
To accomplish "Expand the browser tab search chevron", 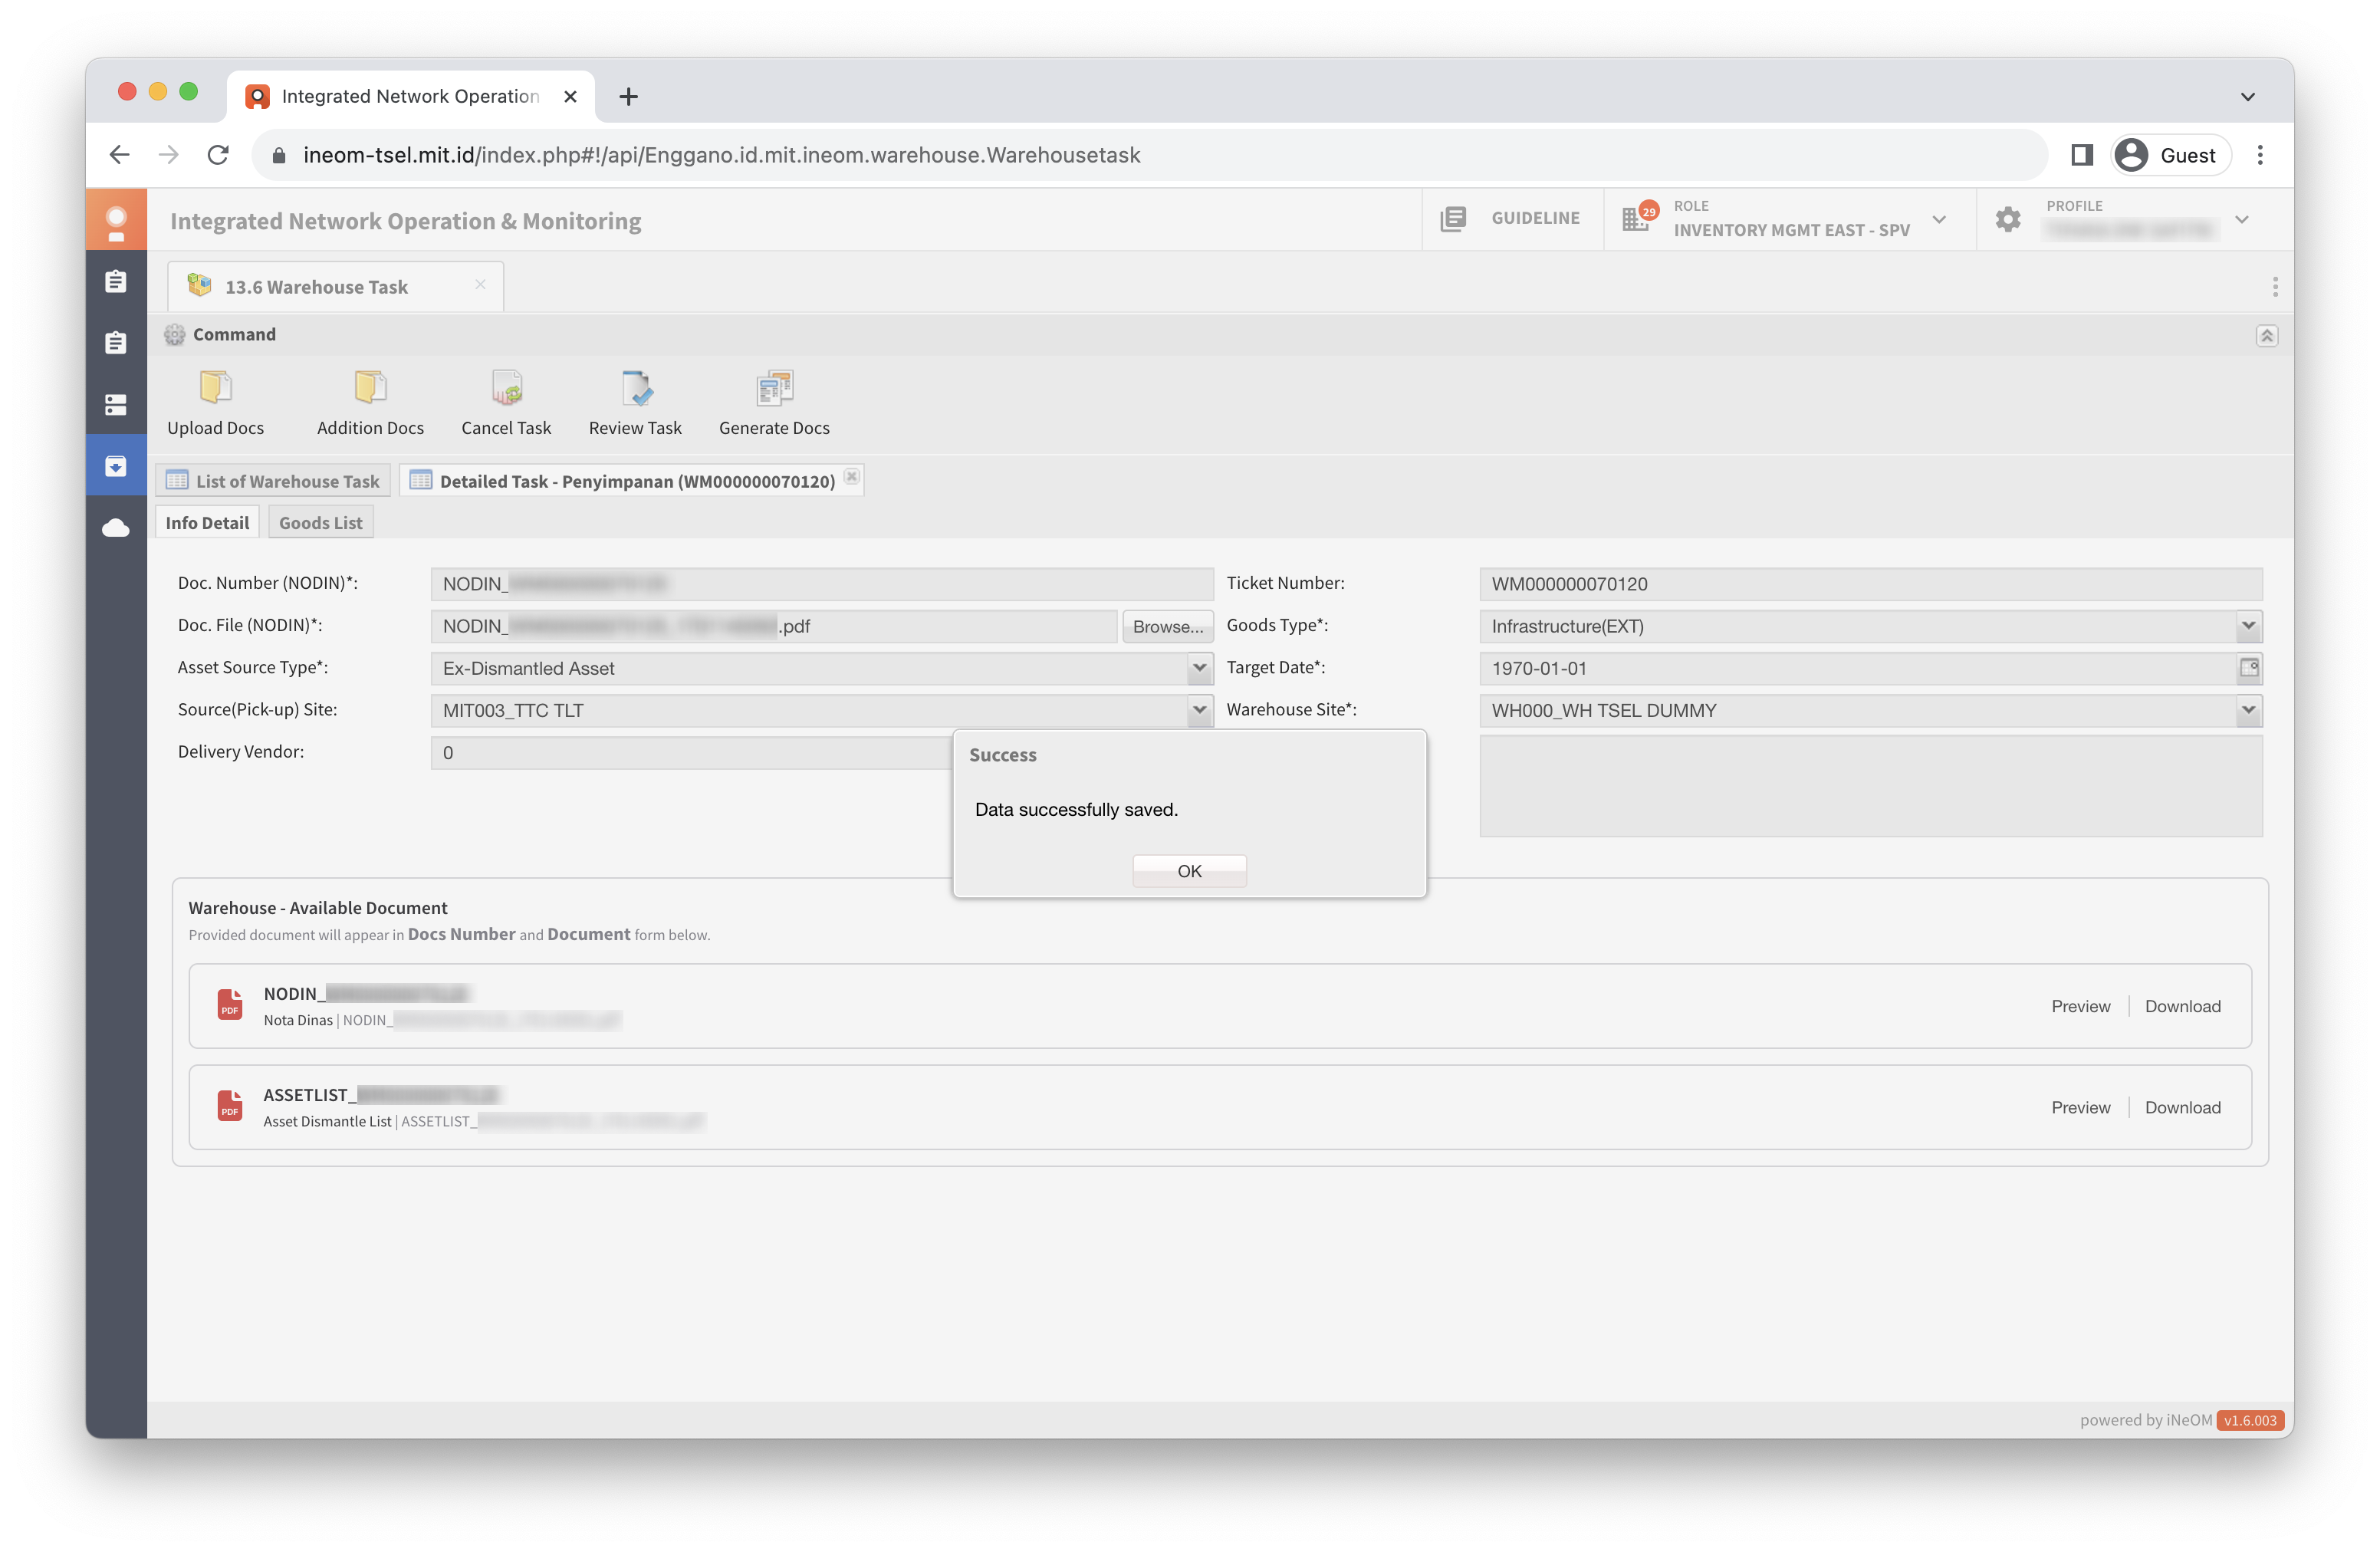I will [x=2248, y=97].
